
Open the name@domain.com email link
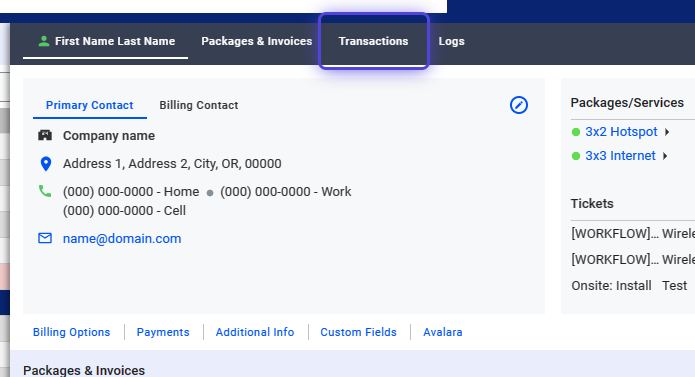click(122, 239)
